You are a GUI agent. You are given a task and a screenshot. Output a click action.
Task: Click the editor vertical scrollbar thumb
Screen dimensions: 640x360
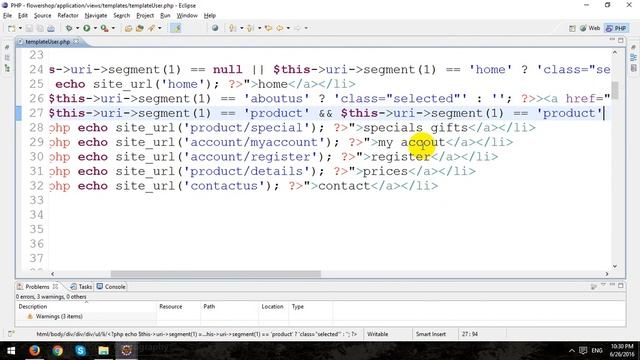(x=615, y=90)
